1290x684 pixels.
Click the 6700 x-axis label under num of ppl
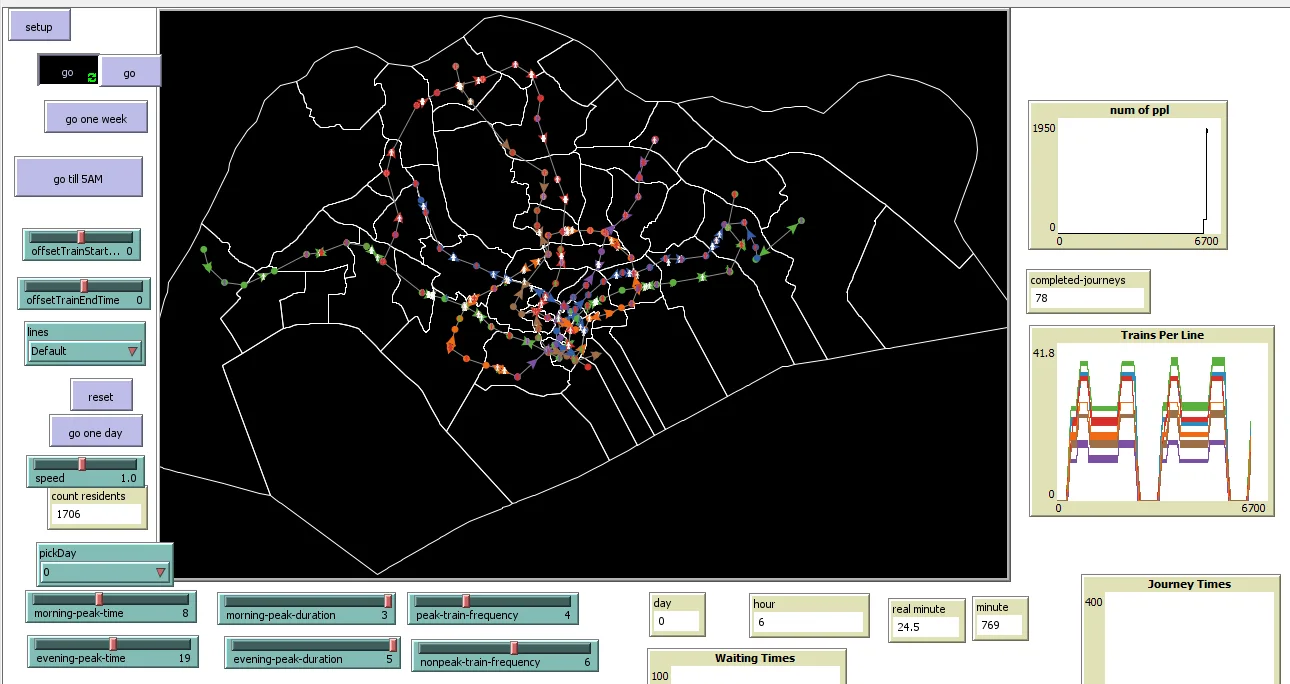pyautogui.click(x=1207, y=241)
